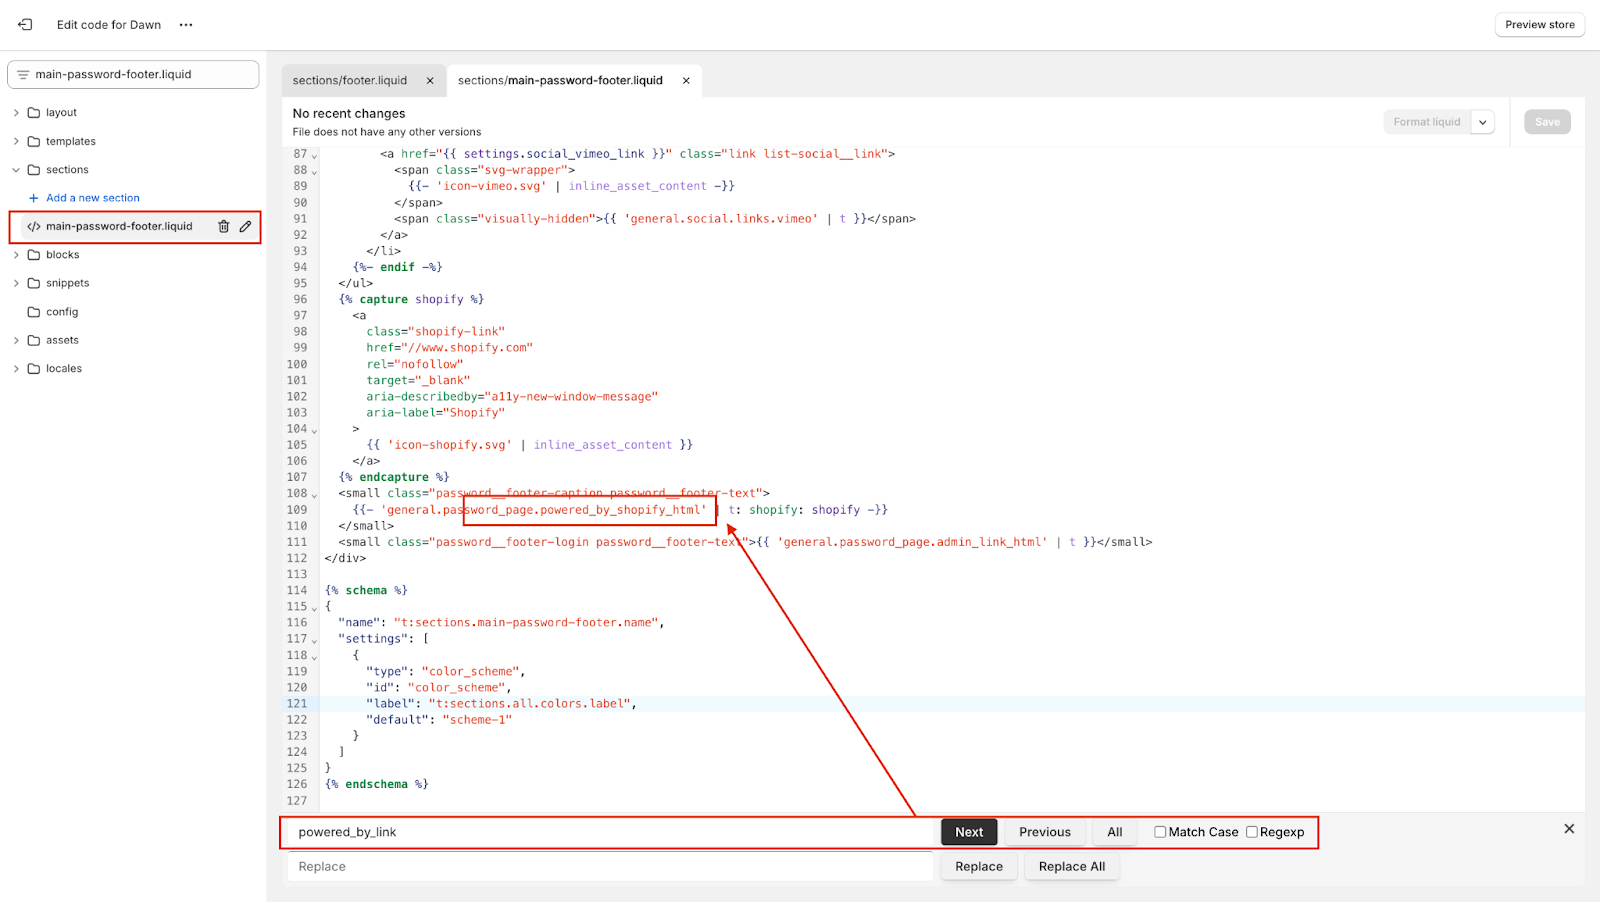Click the exit editor back icon
The width and height of the screenshot is (1600, 902).
[25, 24]
